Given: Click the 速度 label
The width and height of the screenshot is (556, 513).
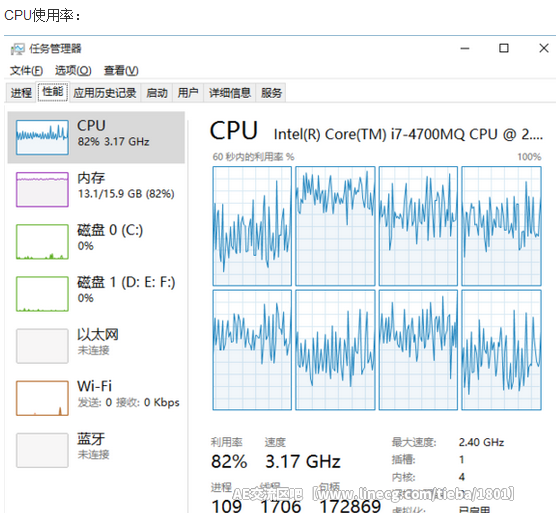Looking at the screenshot, I should click(x=275, y=442).
